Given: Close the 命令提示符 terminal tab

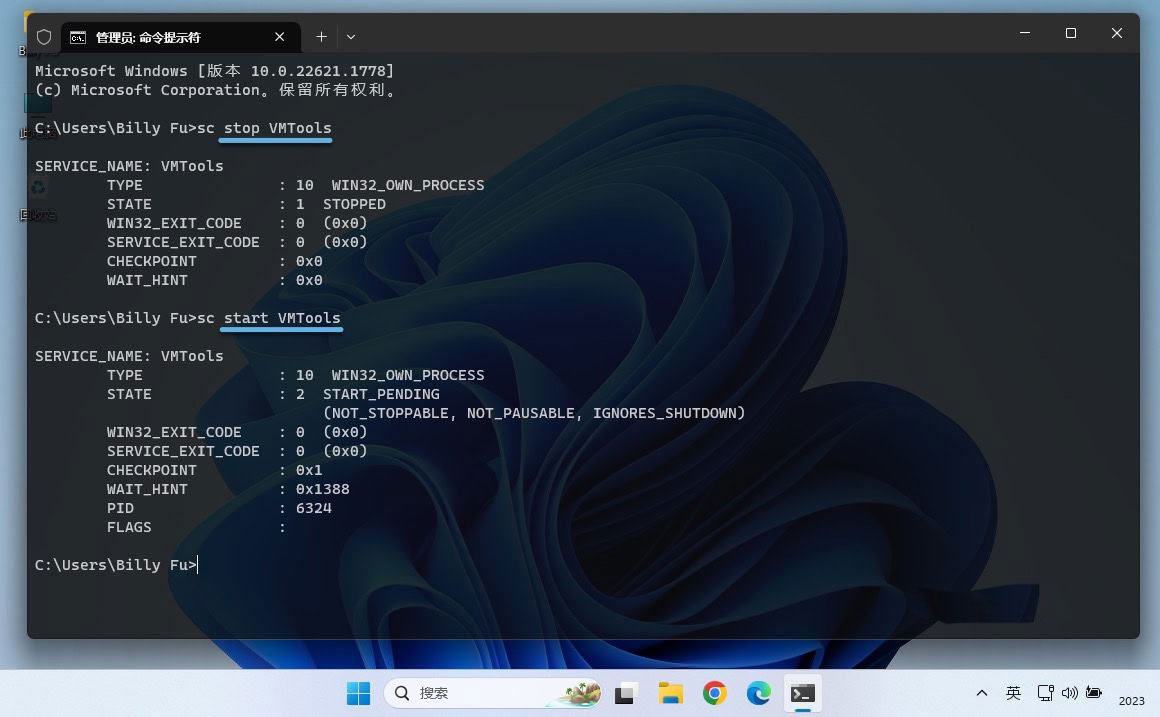Looking at the screenshot, I should [x=281, y=37].
